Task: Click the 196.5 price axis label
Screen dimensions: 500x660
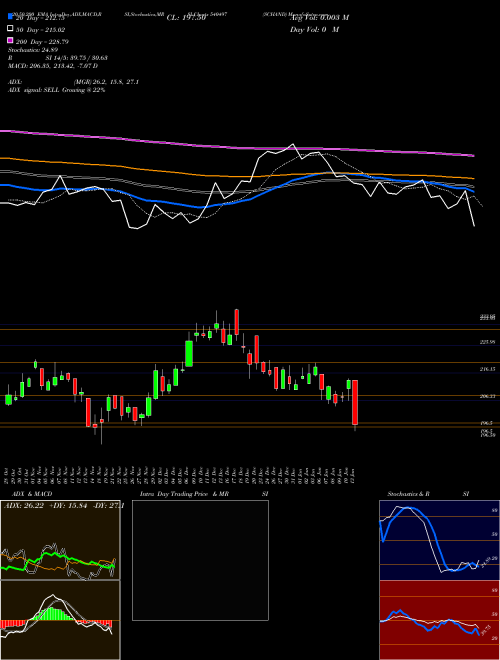Action: [487, 423]
